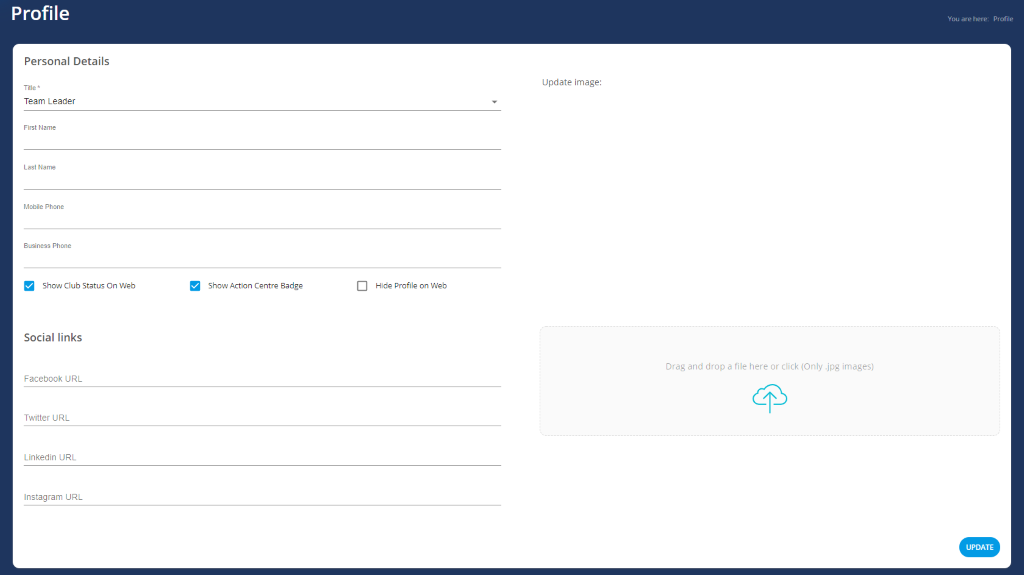The height and width of the screenshot is (575, 1024).
Task: Open the Title dropdown arrow
Action: (x=494, y=102)
